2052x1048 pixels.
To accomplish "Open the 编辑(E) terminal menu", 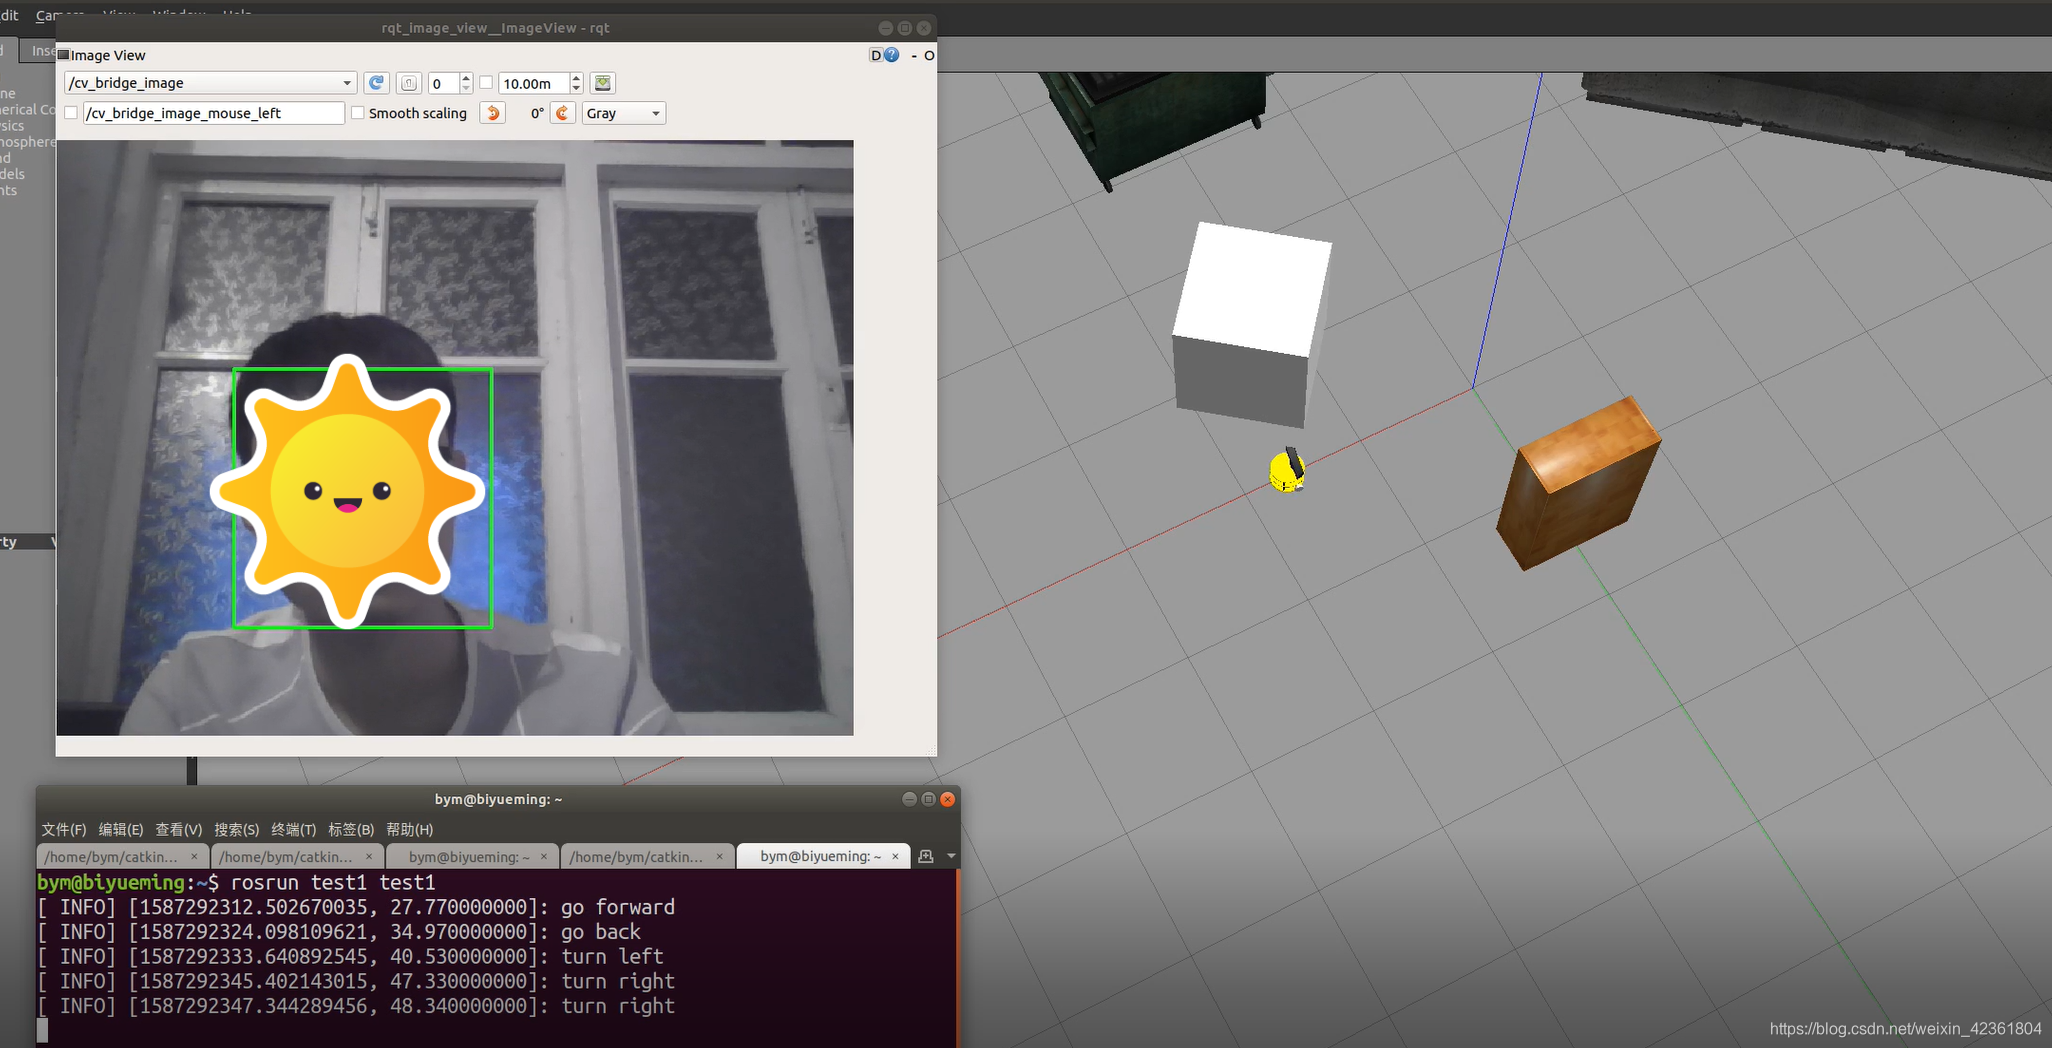I will (x=121, y=829).
